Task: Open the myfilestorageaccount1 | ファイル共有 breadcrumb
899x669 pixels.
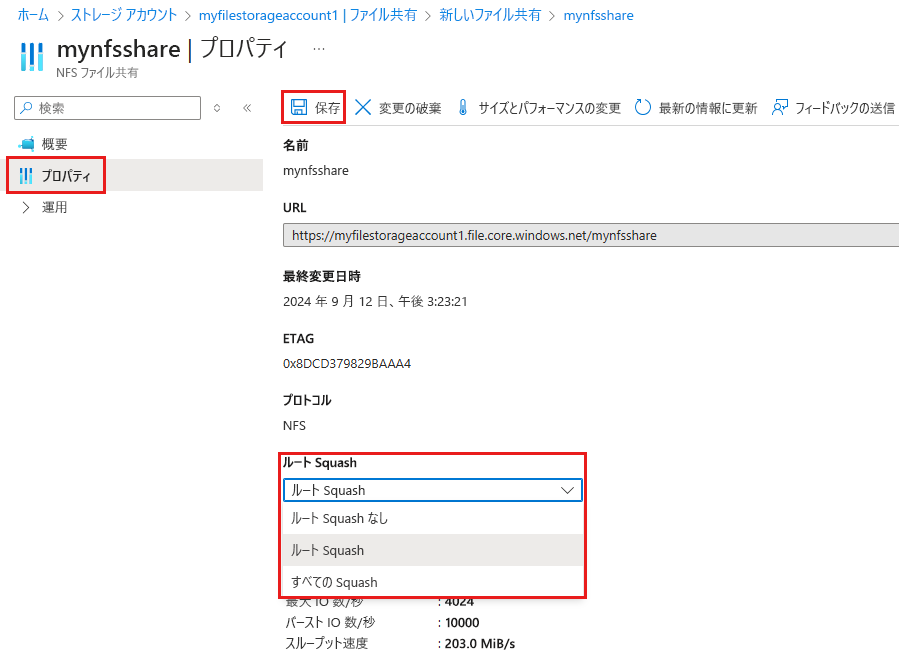Action: (x=308, y=15)
